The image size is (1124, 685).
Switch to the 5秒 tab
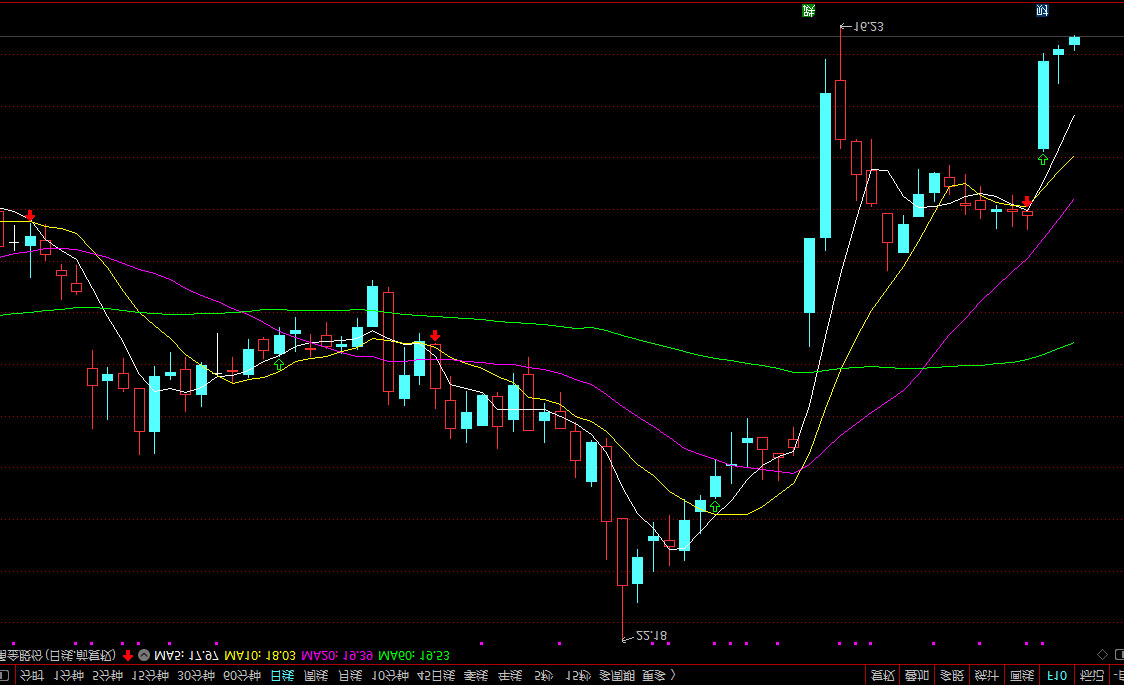point(544,676)
